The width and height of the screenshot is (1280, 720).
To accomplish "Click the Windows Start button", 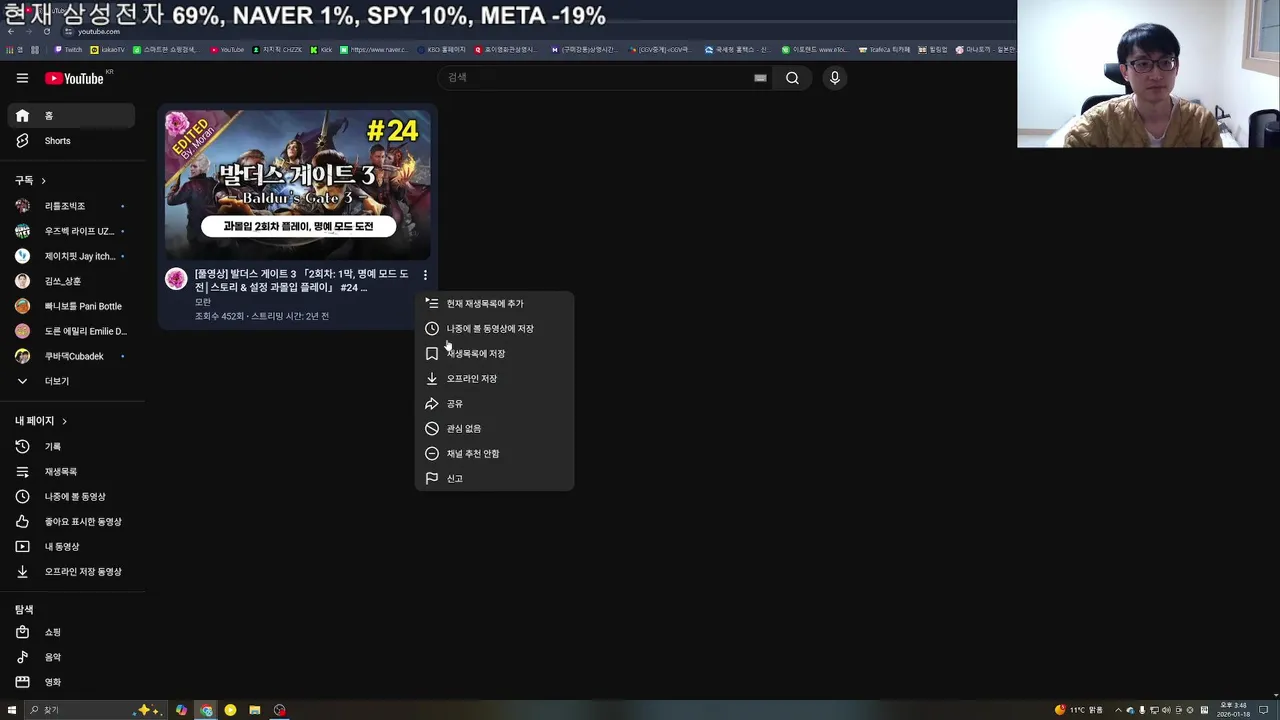I will [x=12, y=710].
